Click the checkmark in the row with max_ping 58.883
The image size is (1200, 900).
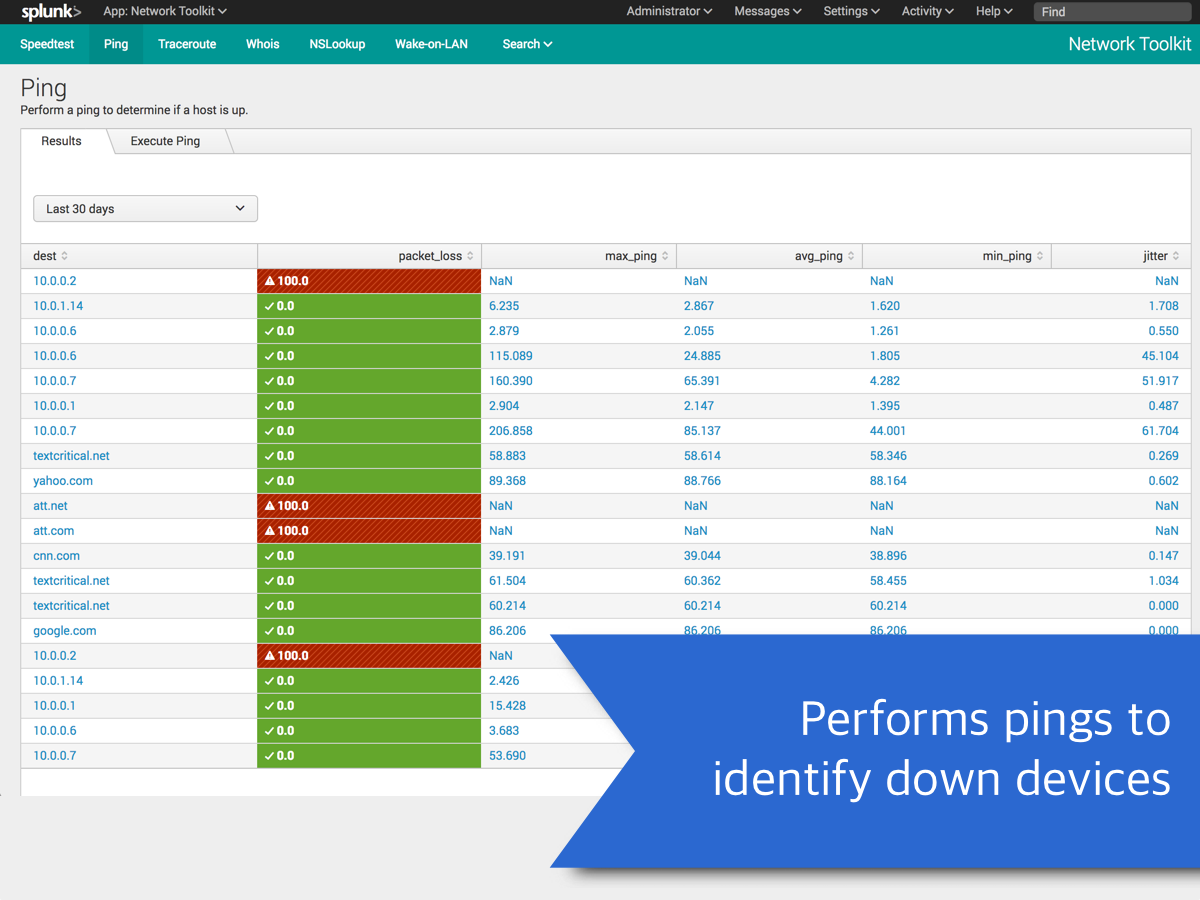[270, 456]
